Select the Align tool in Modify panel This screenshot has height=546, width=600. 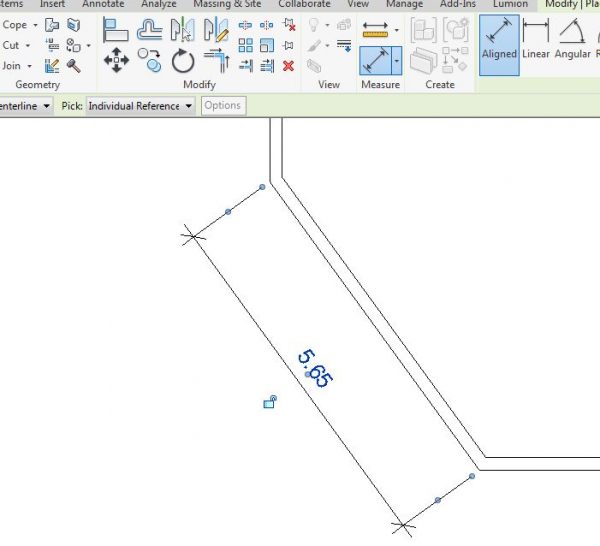tap(116, 30)
